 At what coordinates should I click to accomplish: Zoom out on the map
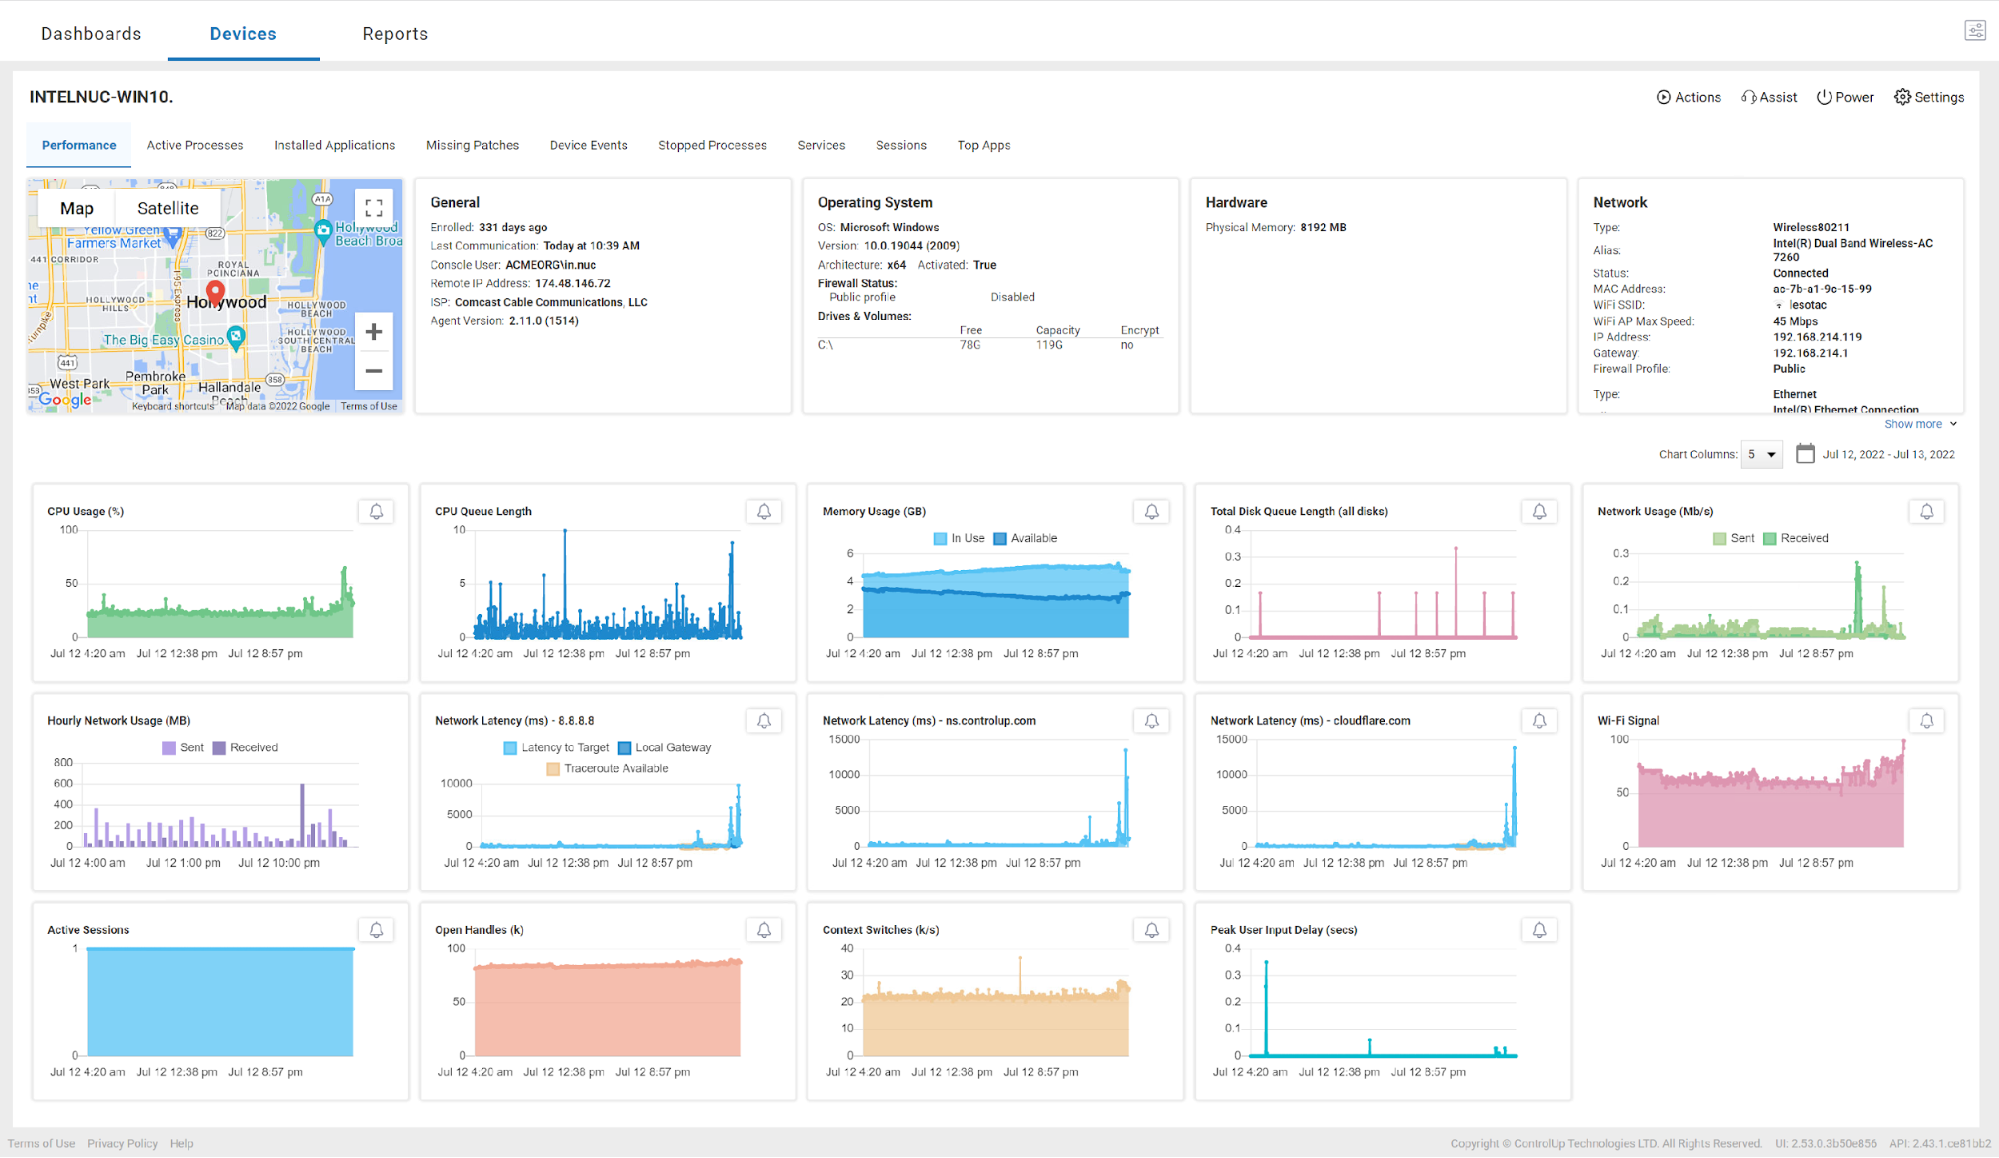[x=374, y=371]
